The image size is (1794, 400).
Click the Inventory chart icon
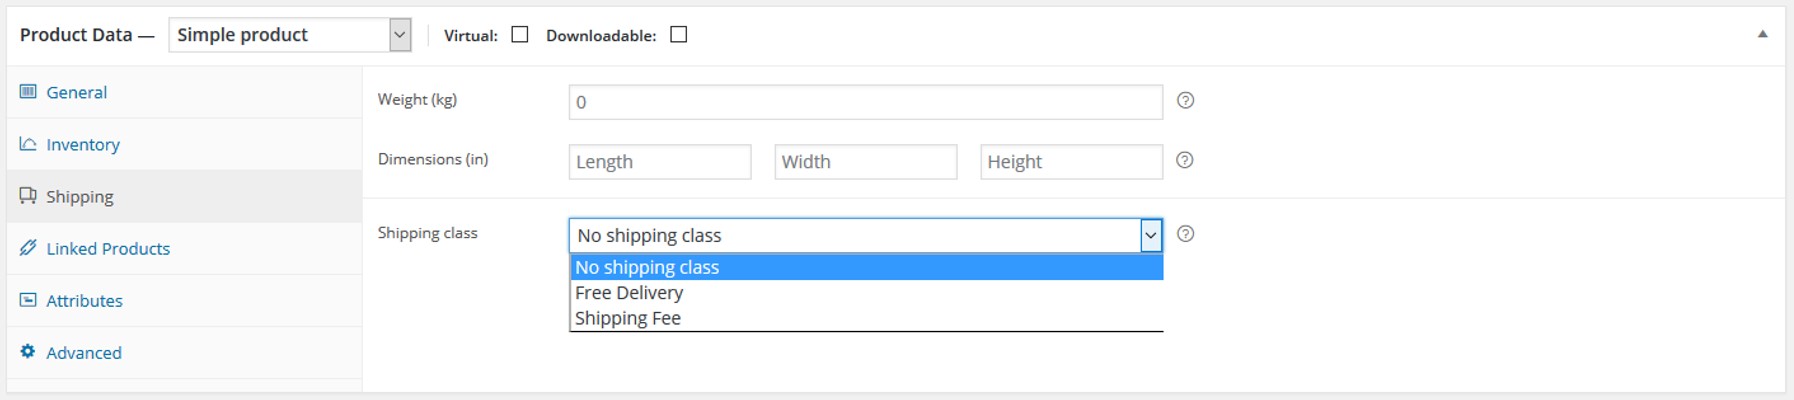point(28,144)
